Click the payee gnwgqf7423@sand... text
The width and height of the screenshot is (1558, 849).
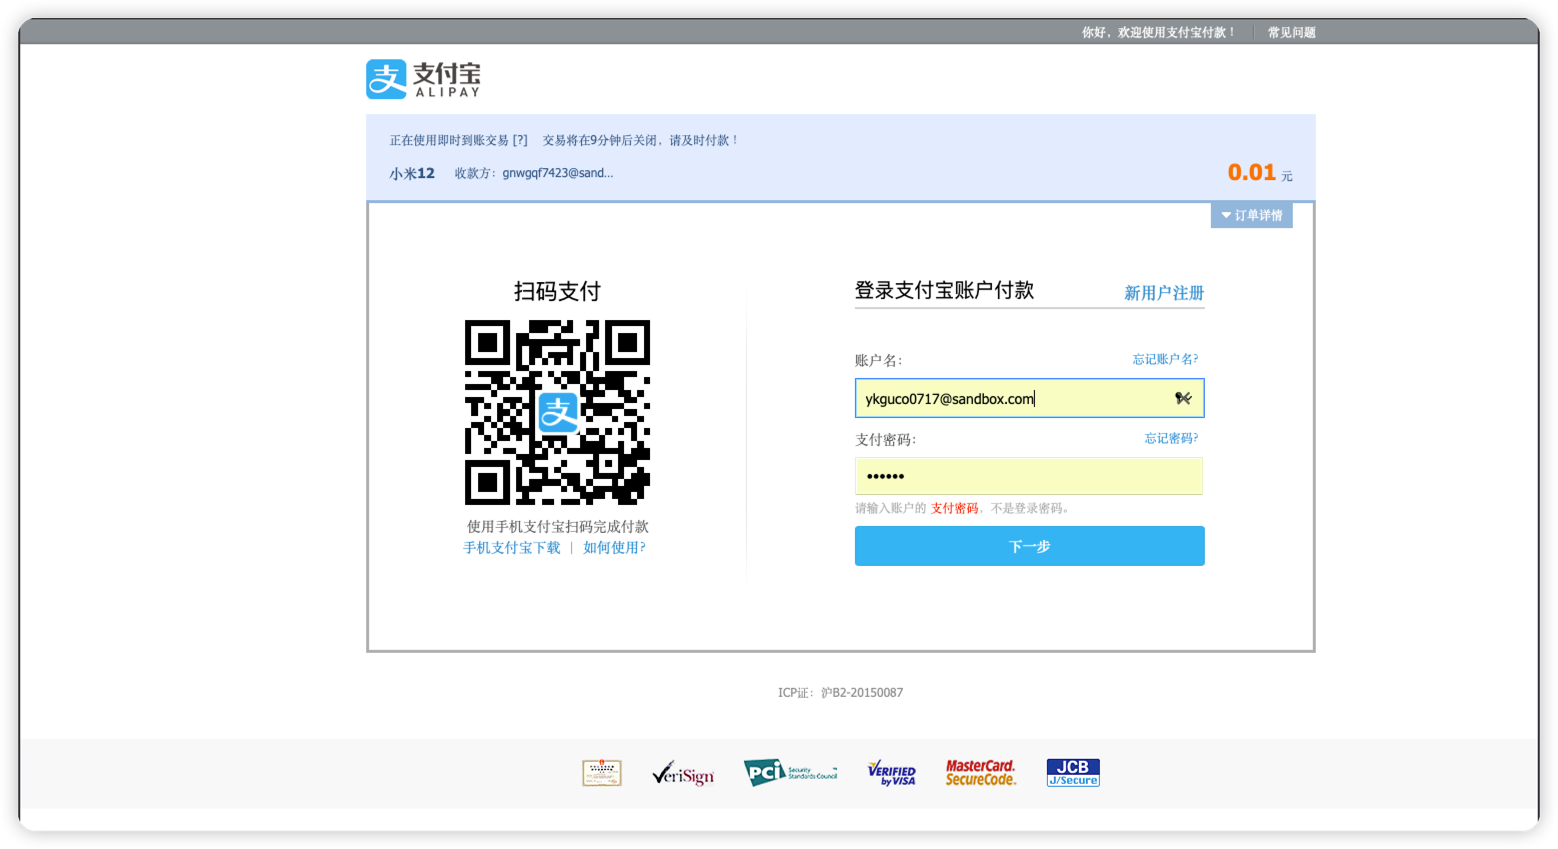point(558,173)
